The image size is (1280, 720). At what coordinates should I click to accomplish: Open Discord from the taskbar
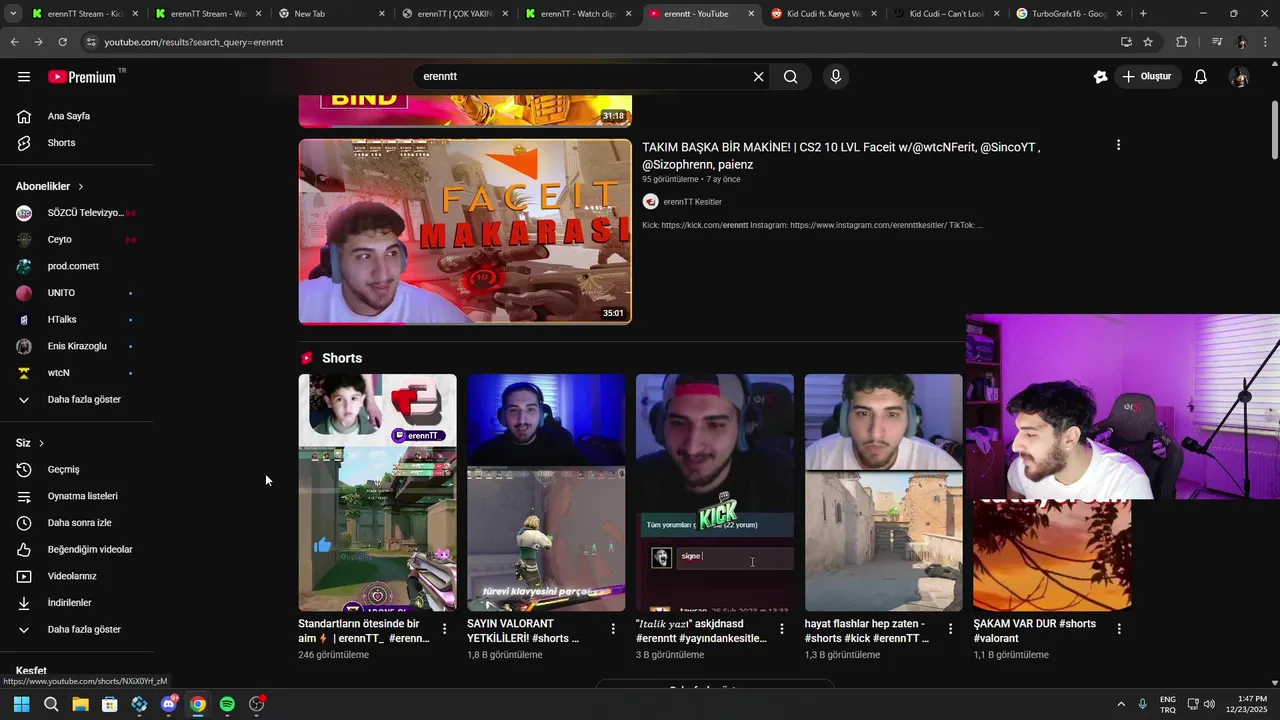169,704
